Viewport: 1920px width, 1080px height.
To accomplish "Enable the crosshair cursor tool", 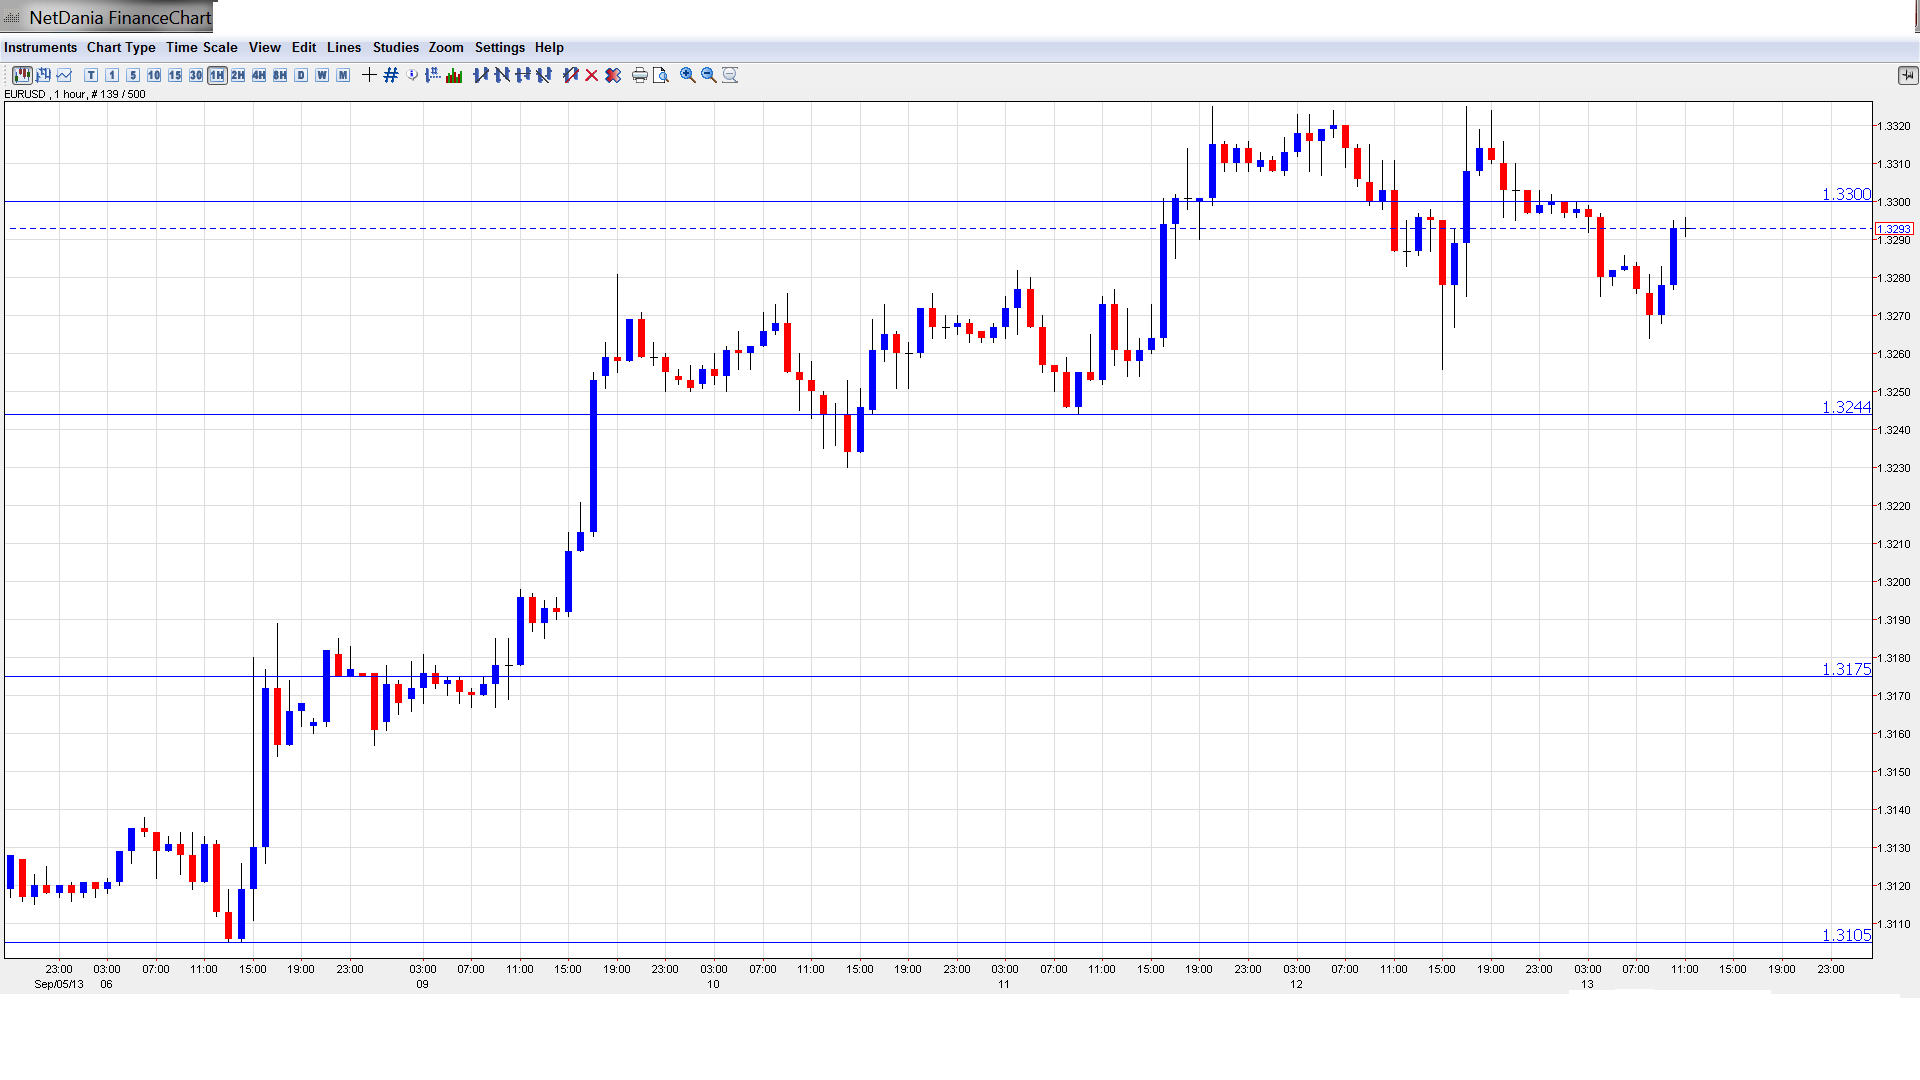I will [369, 75].
